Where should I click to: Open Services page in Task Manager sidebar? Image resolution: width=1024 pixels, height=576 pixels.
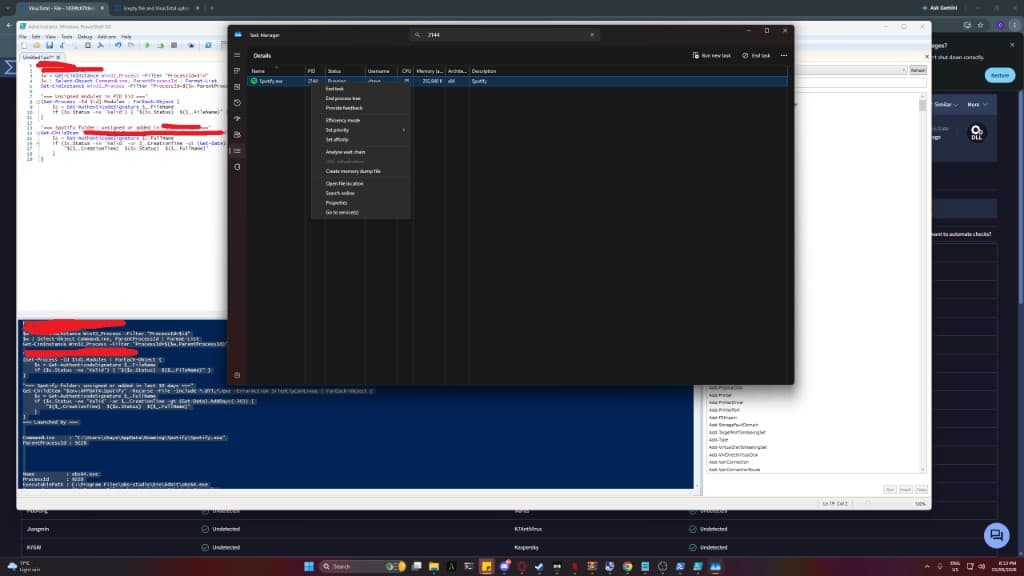(237, 167)
